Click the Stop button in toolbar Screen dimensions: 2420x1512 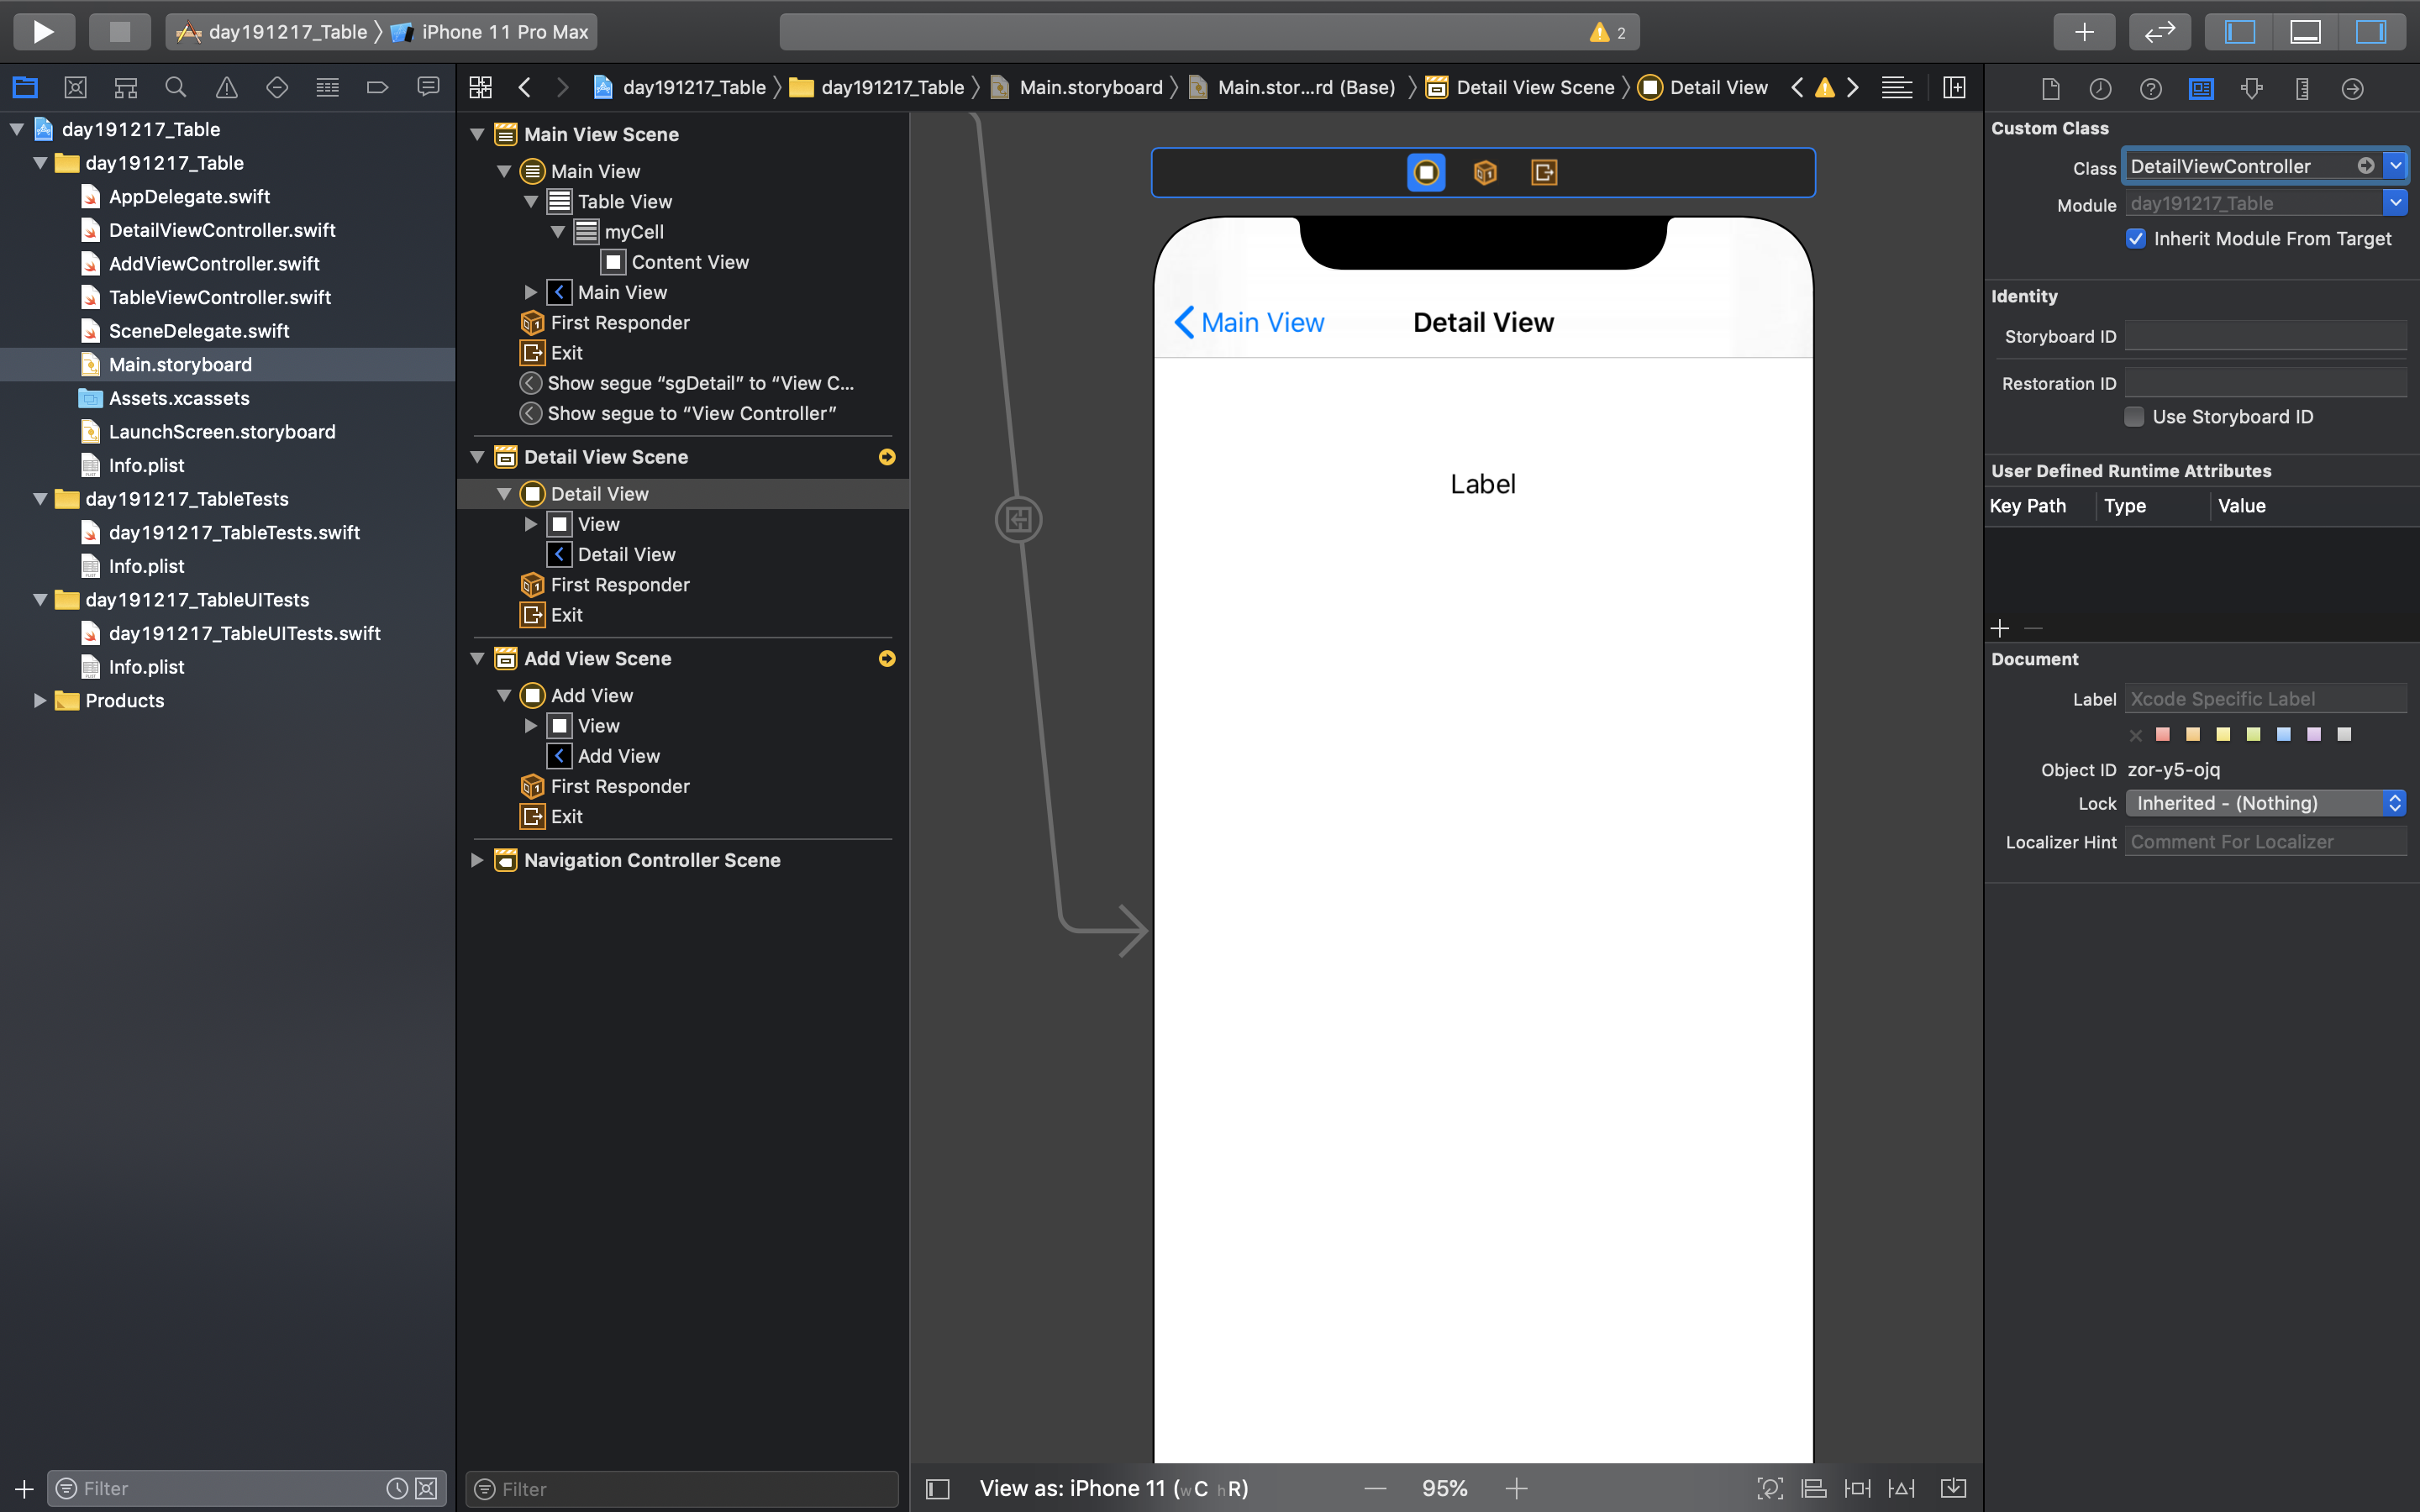point(119,31)
